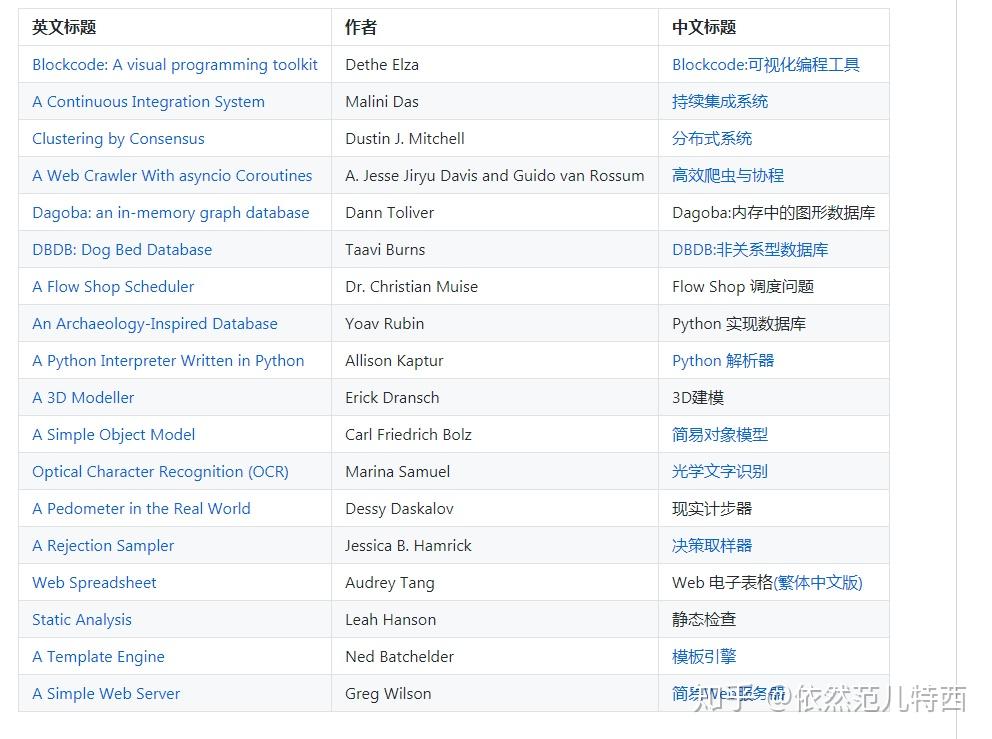Open the 模板引擎 translation link
The width and height of the screenshot is (992, 739).
click(x=704, y=657)
